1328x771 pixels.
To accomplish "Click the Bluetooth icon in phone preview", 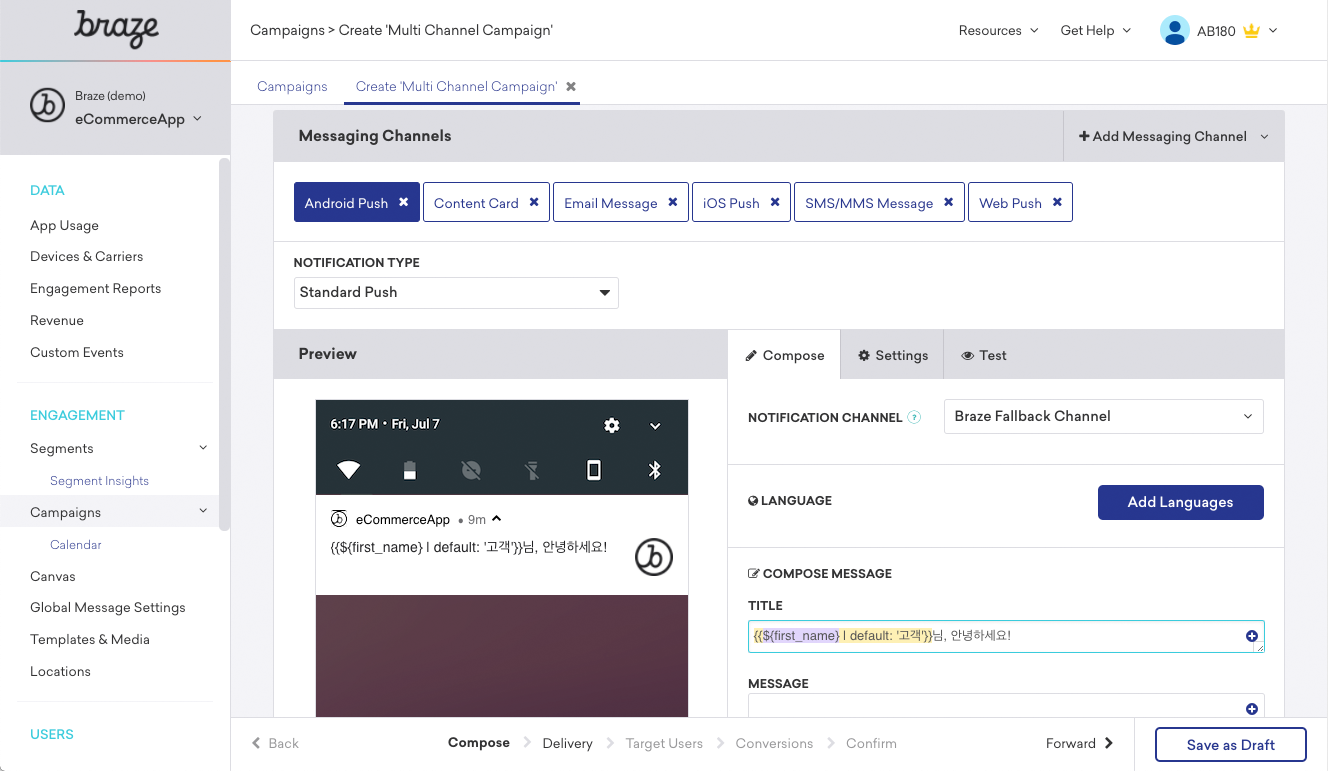I will [655, 470].
